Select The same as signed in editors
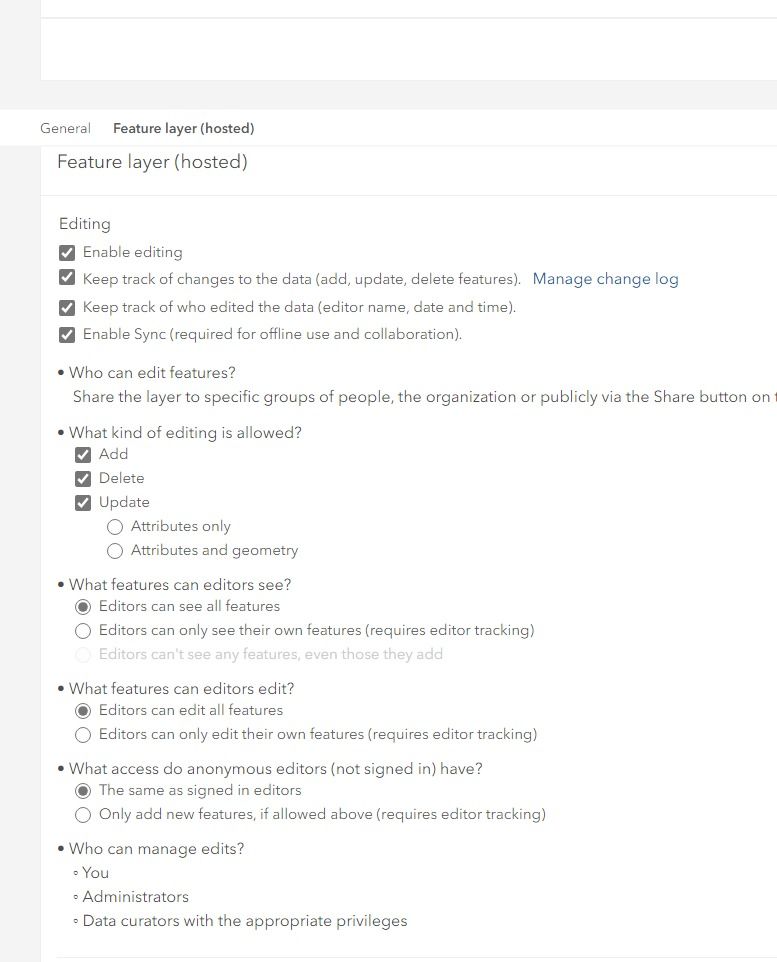Image resolution: width=777 pixels, height=962 pixels. [x=83, y=791]
